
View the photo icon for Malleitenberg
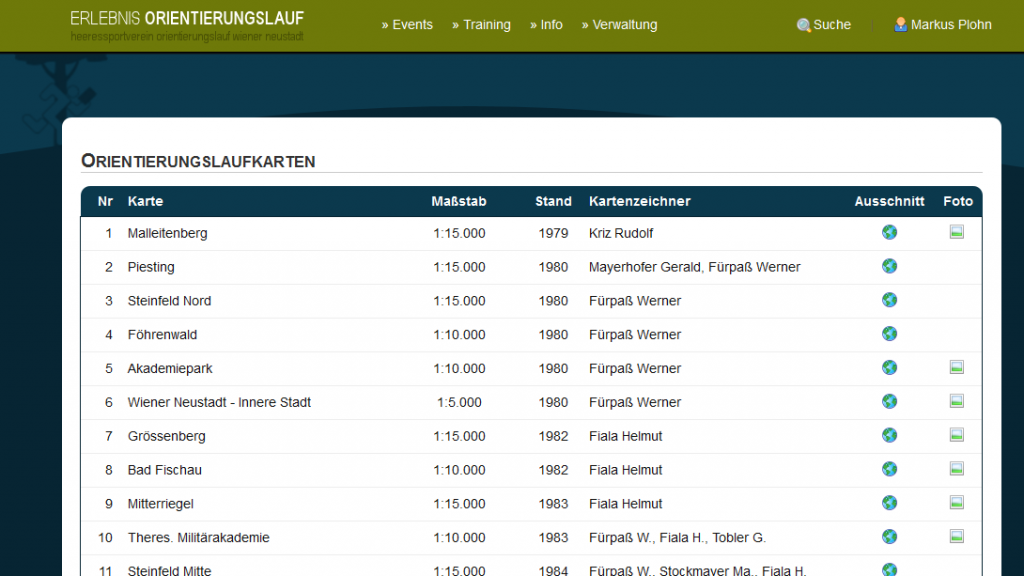pos(956,232)
